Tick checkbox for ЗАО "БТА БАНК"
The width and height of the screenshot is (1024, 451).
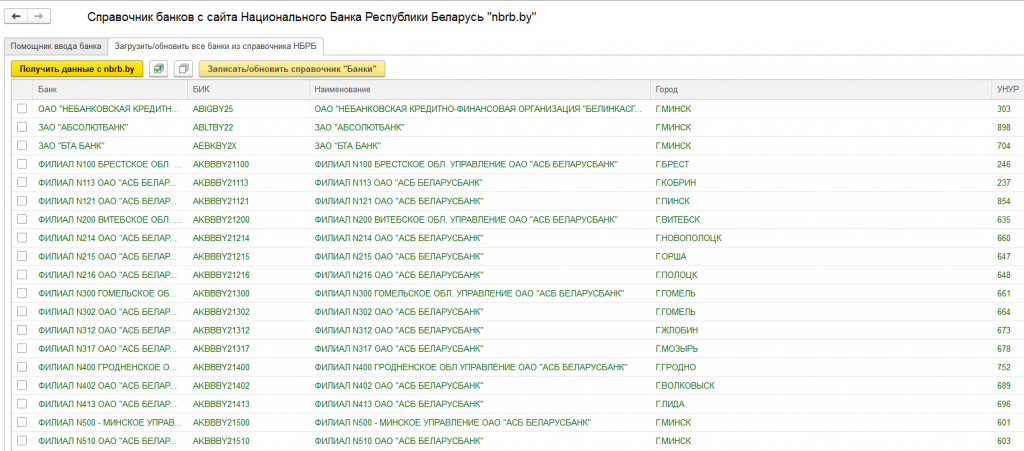22,145
